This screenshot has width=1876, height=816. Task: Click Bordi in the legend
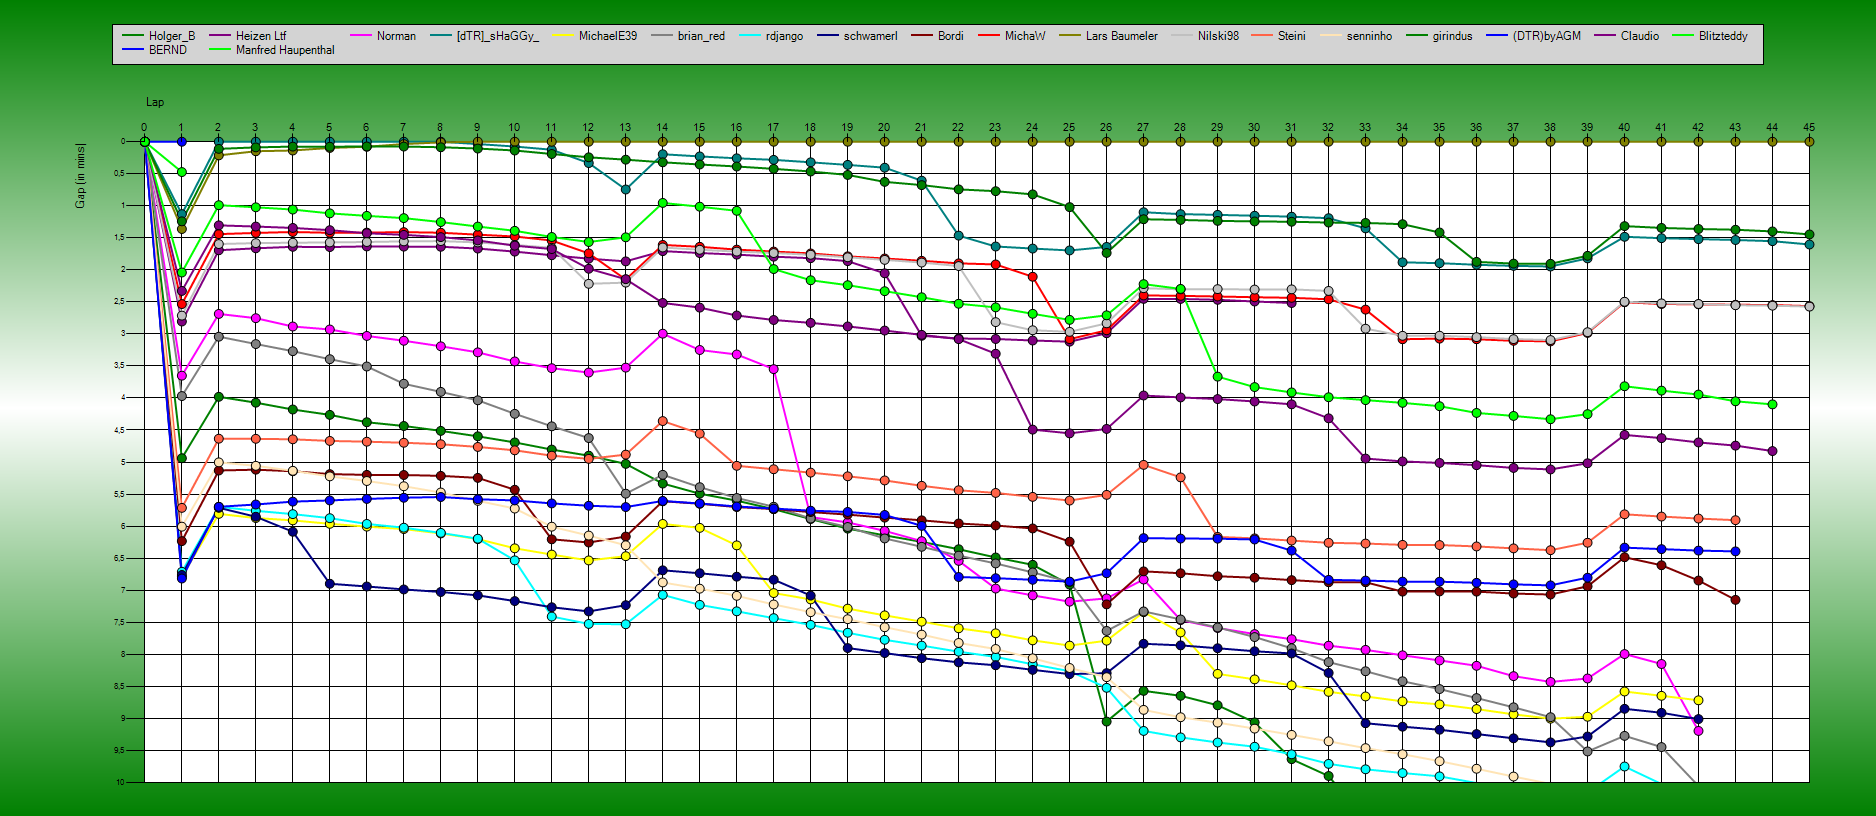[x=950, y=36]
